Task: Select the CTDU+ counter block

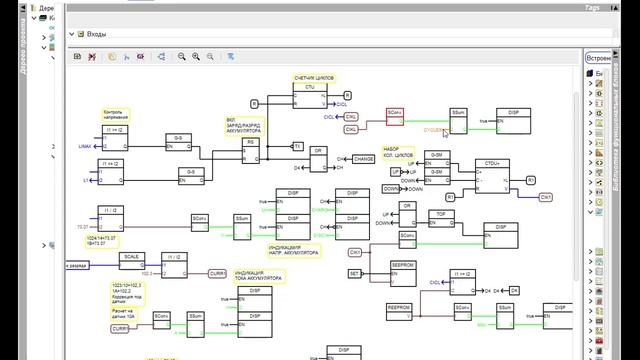Action: [492, 176]
